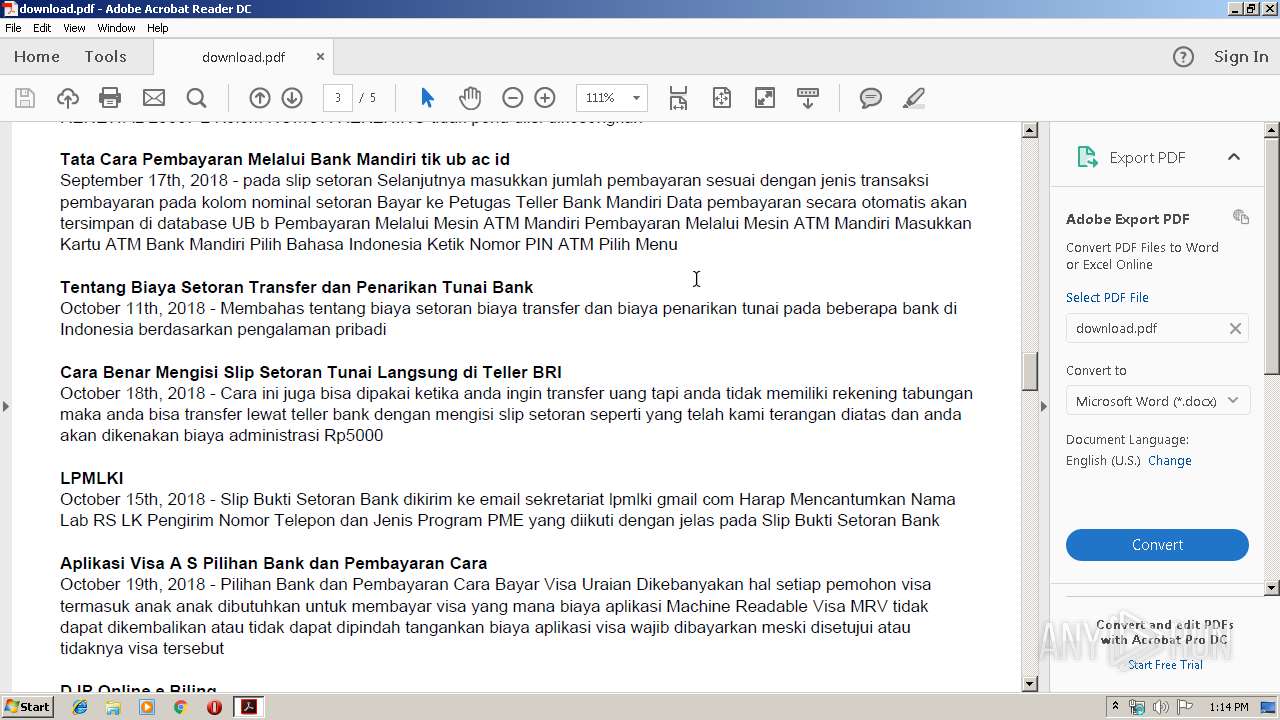Open the Help question mark icon

click(1183, 57)
